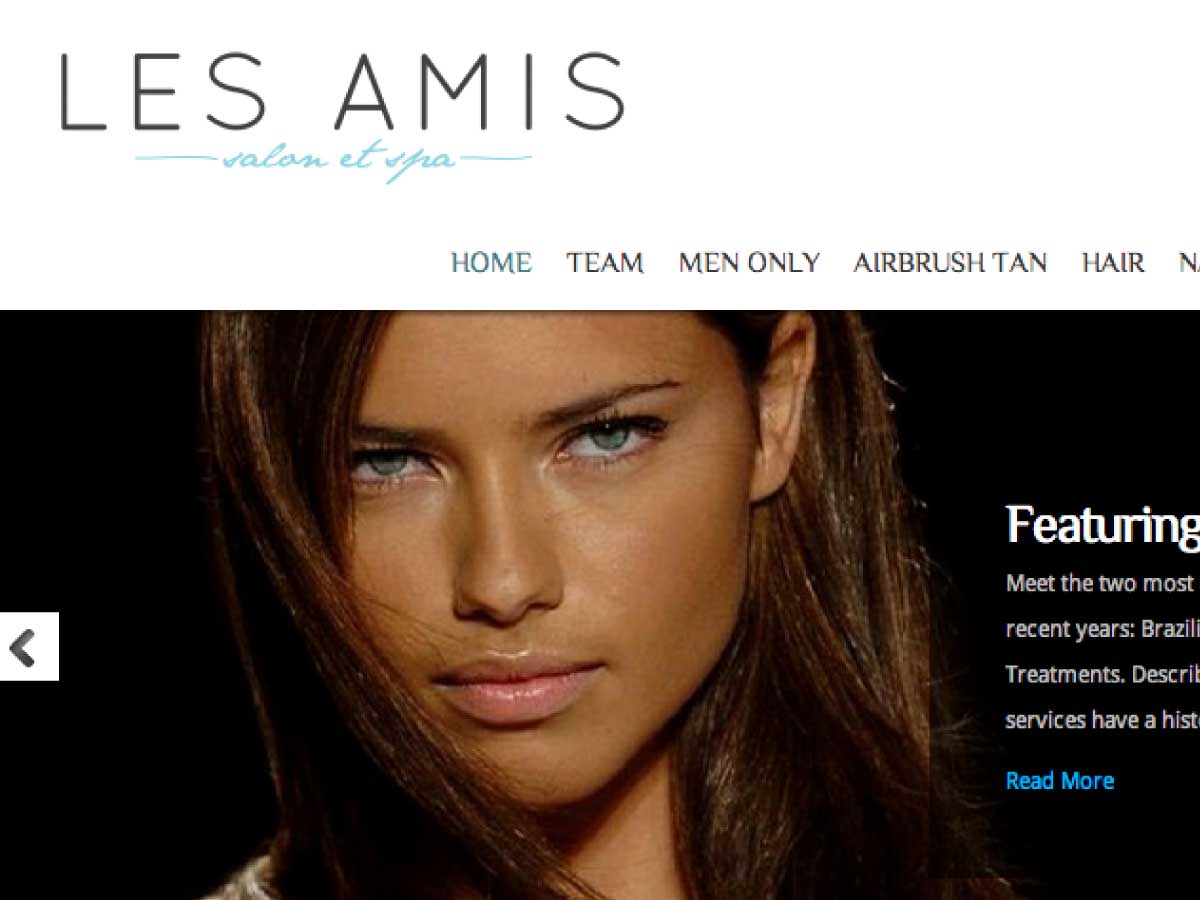Click the dark caption panel below Read More
The height and width of the screenshot is (900, 1200).
[x=1065, y=840]
